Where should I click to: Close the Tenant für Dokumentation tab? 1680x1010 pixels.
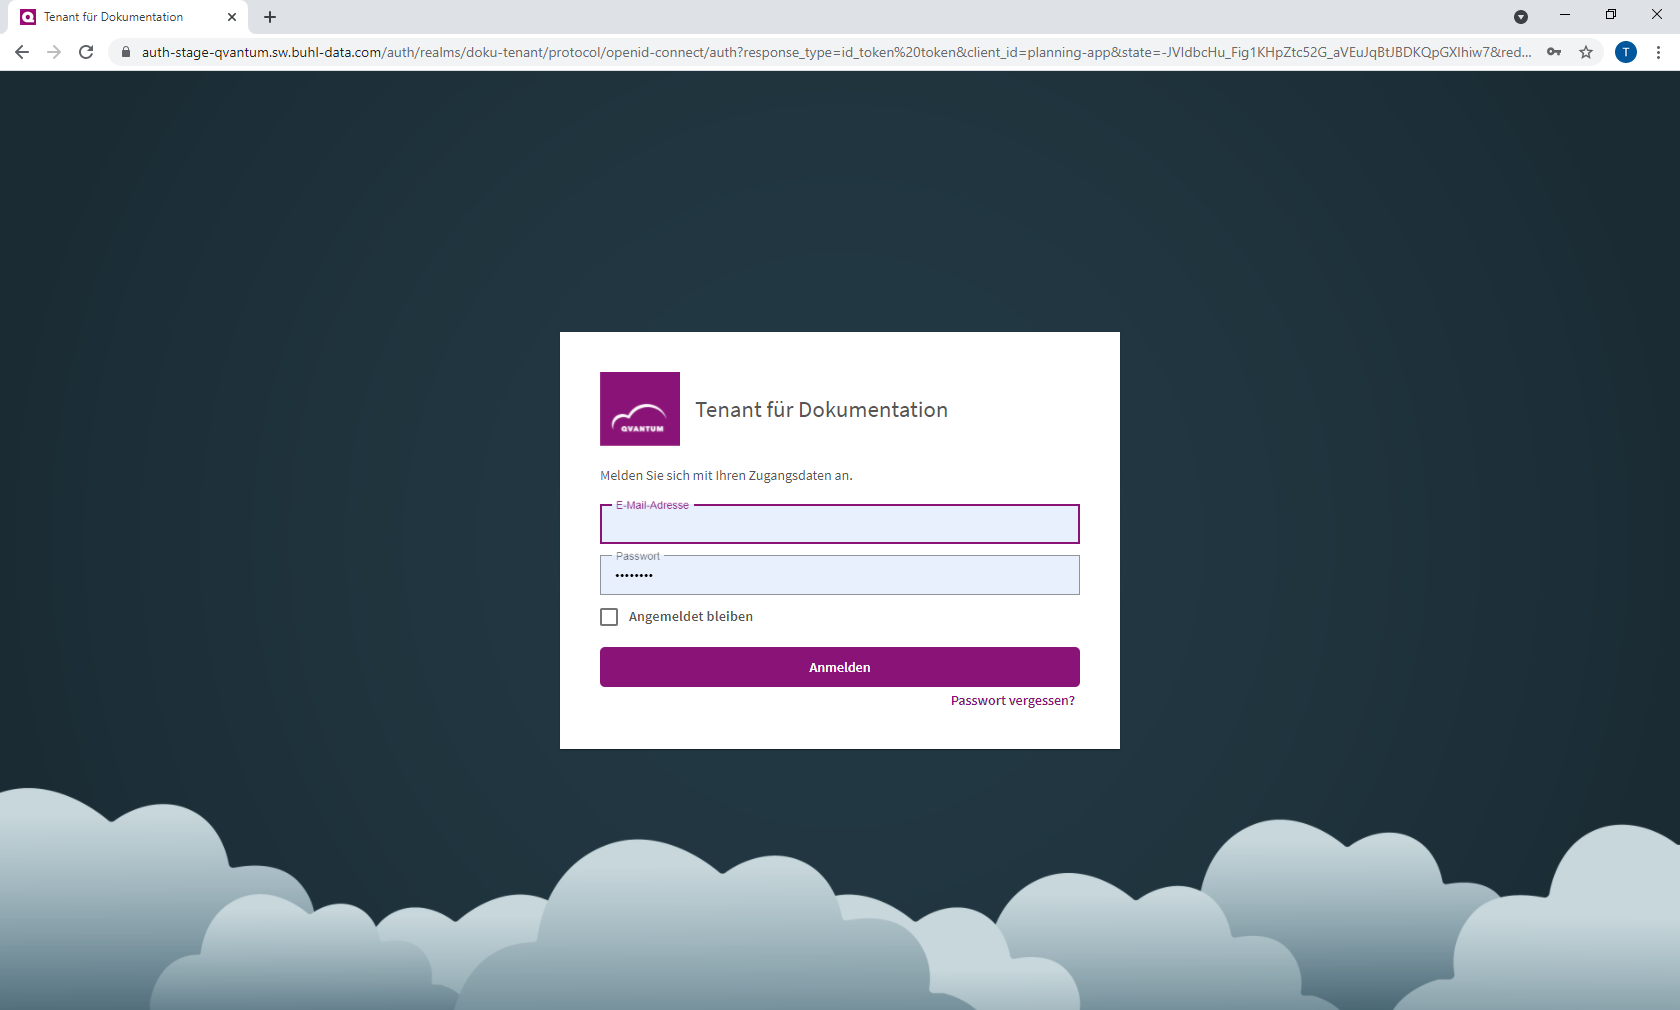[x=232, y=17]
